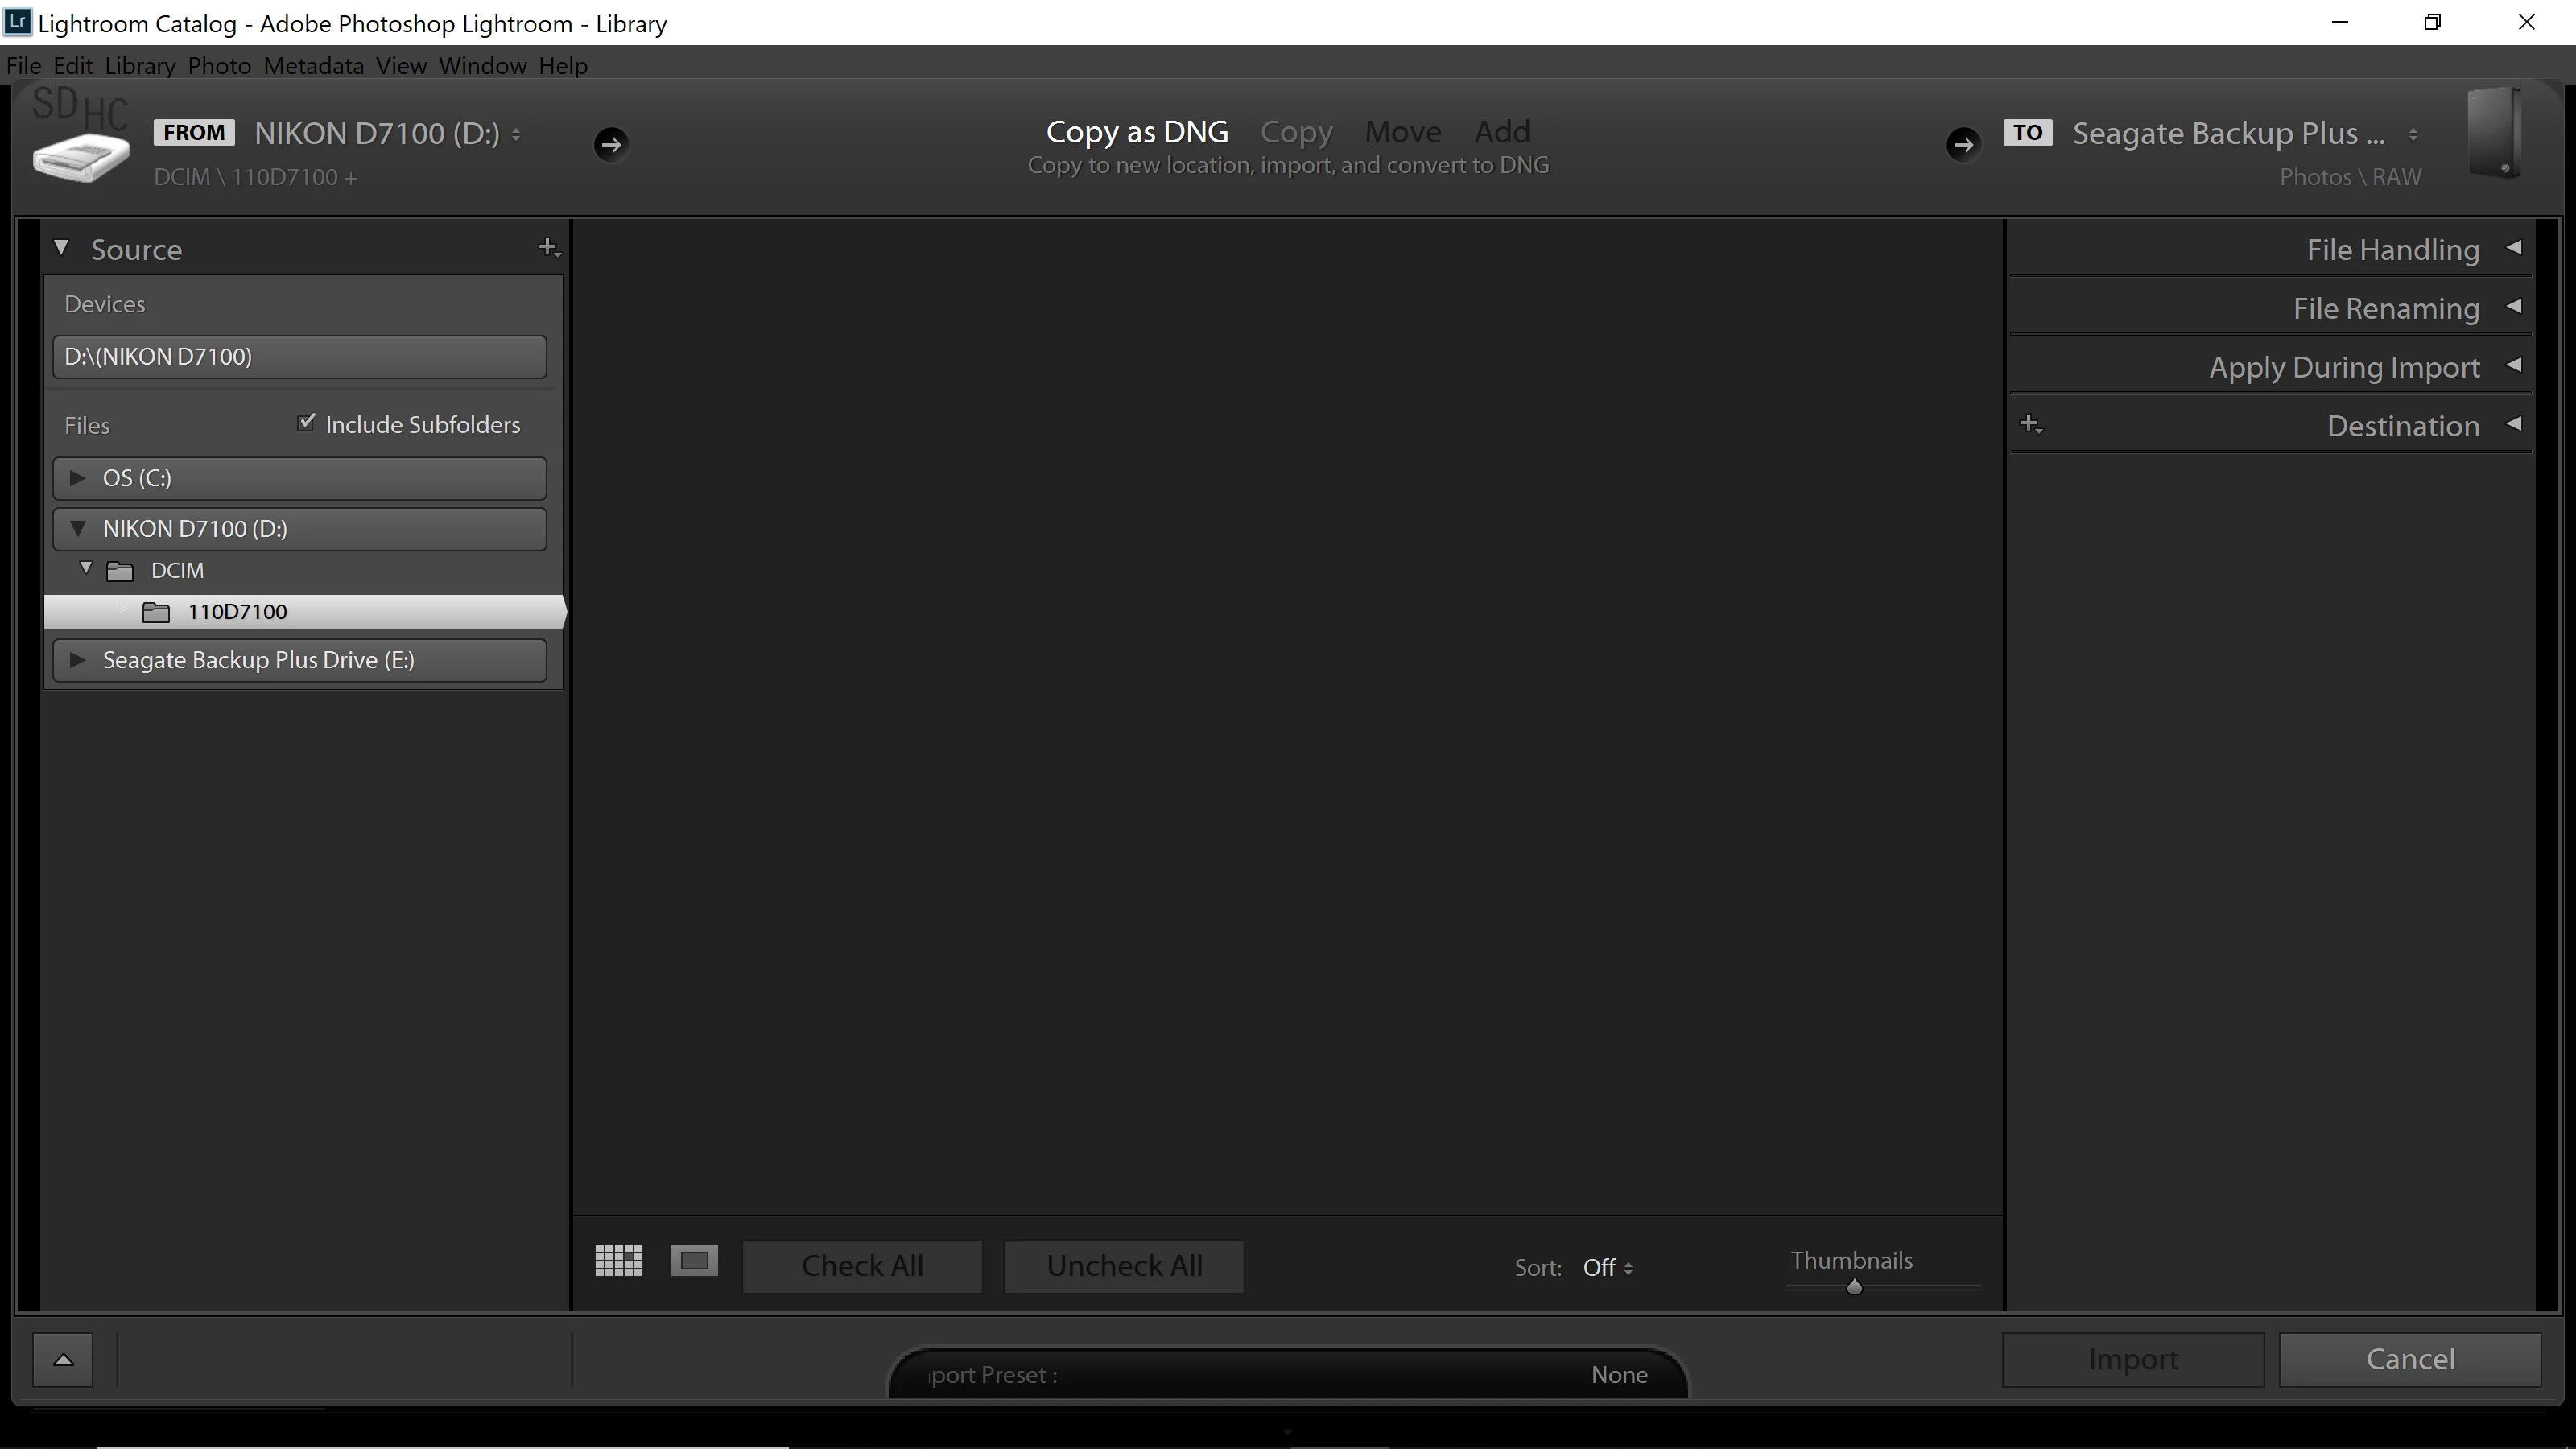Switch to loupe view icon

(x=694, y=1261)
